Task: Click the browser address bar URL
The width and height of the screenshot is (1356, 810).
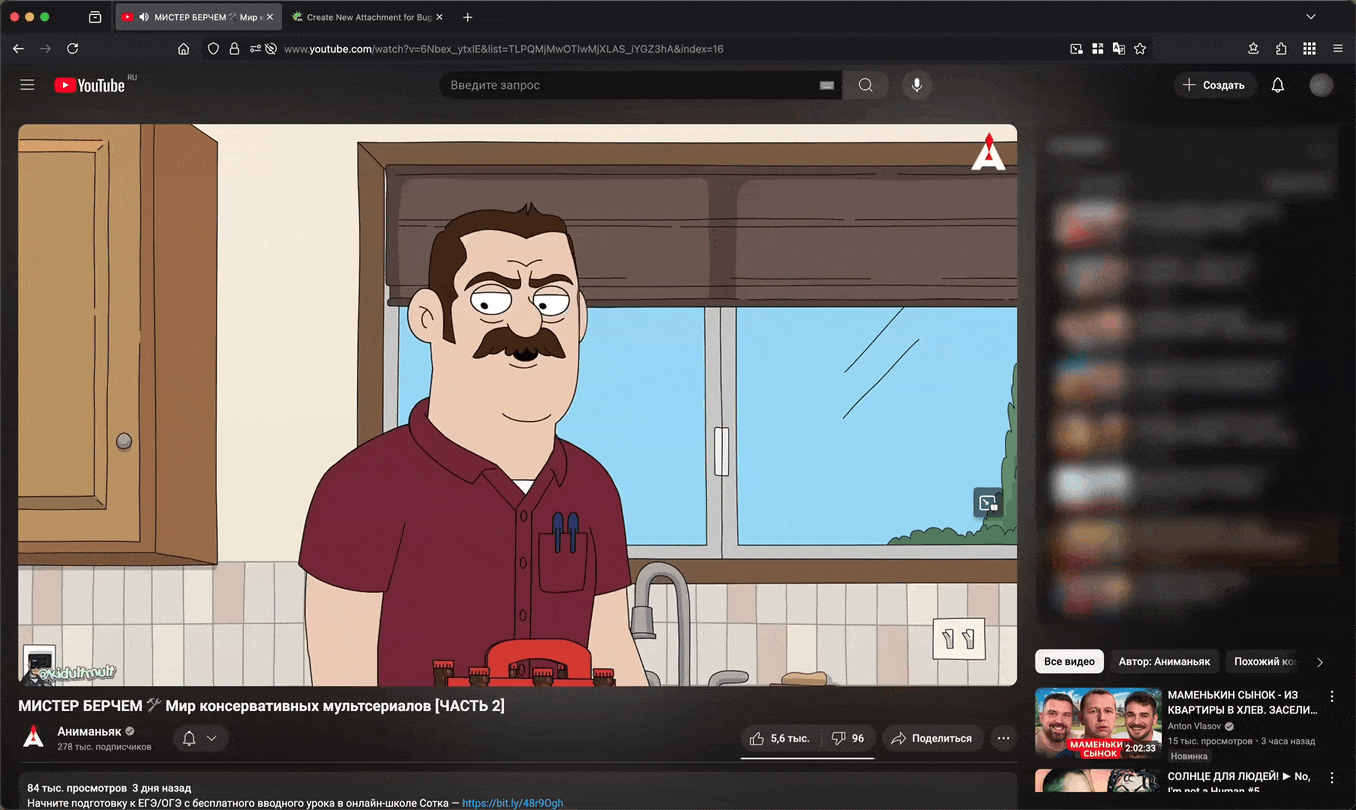Action: click(504, 48)
